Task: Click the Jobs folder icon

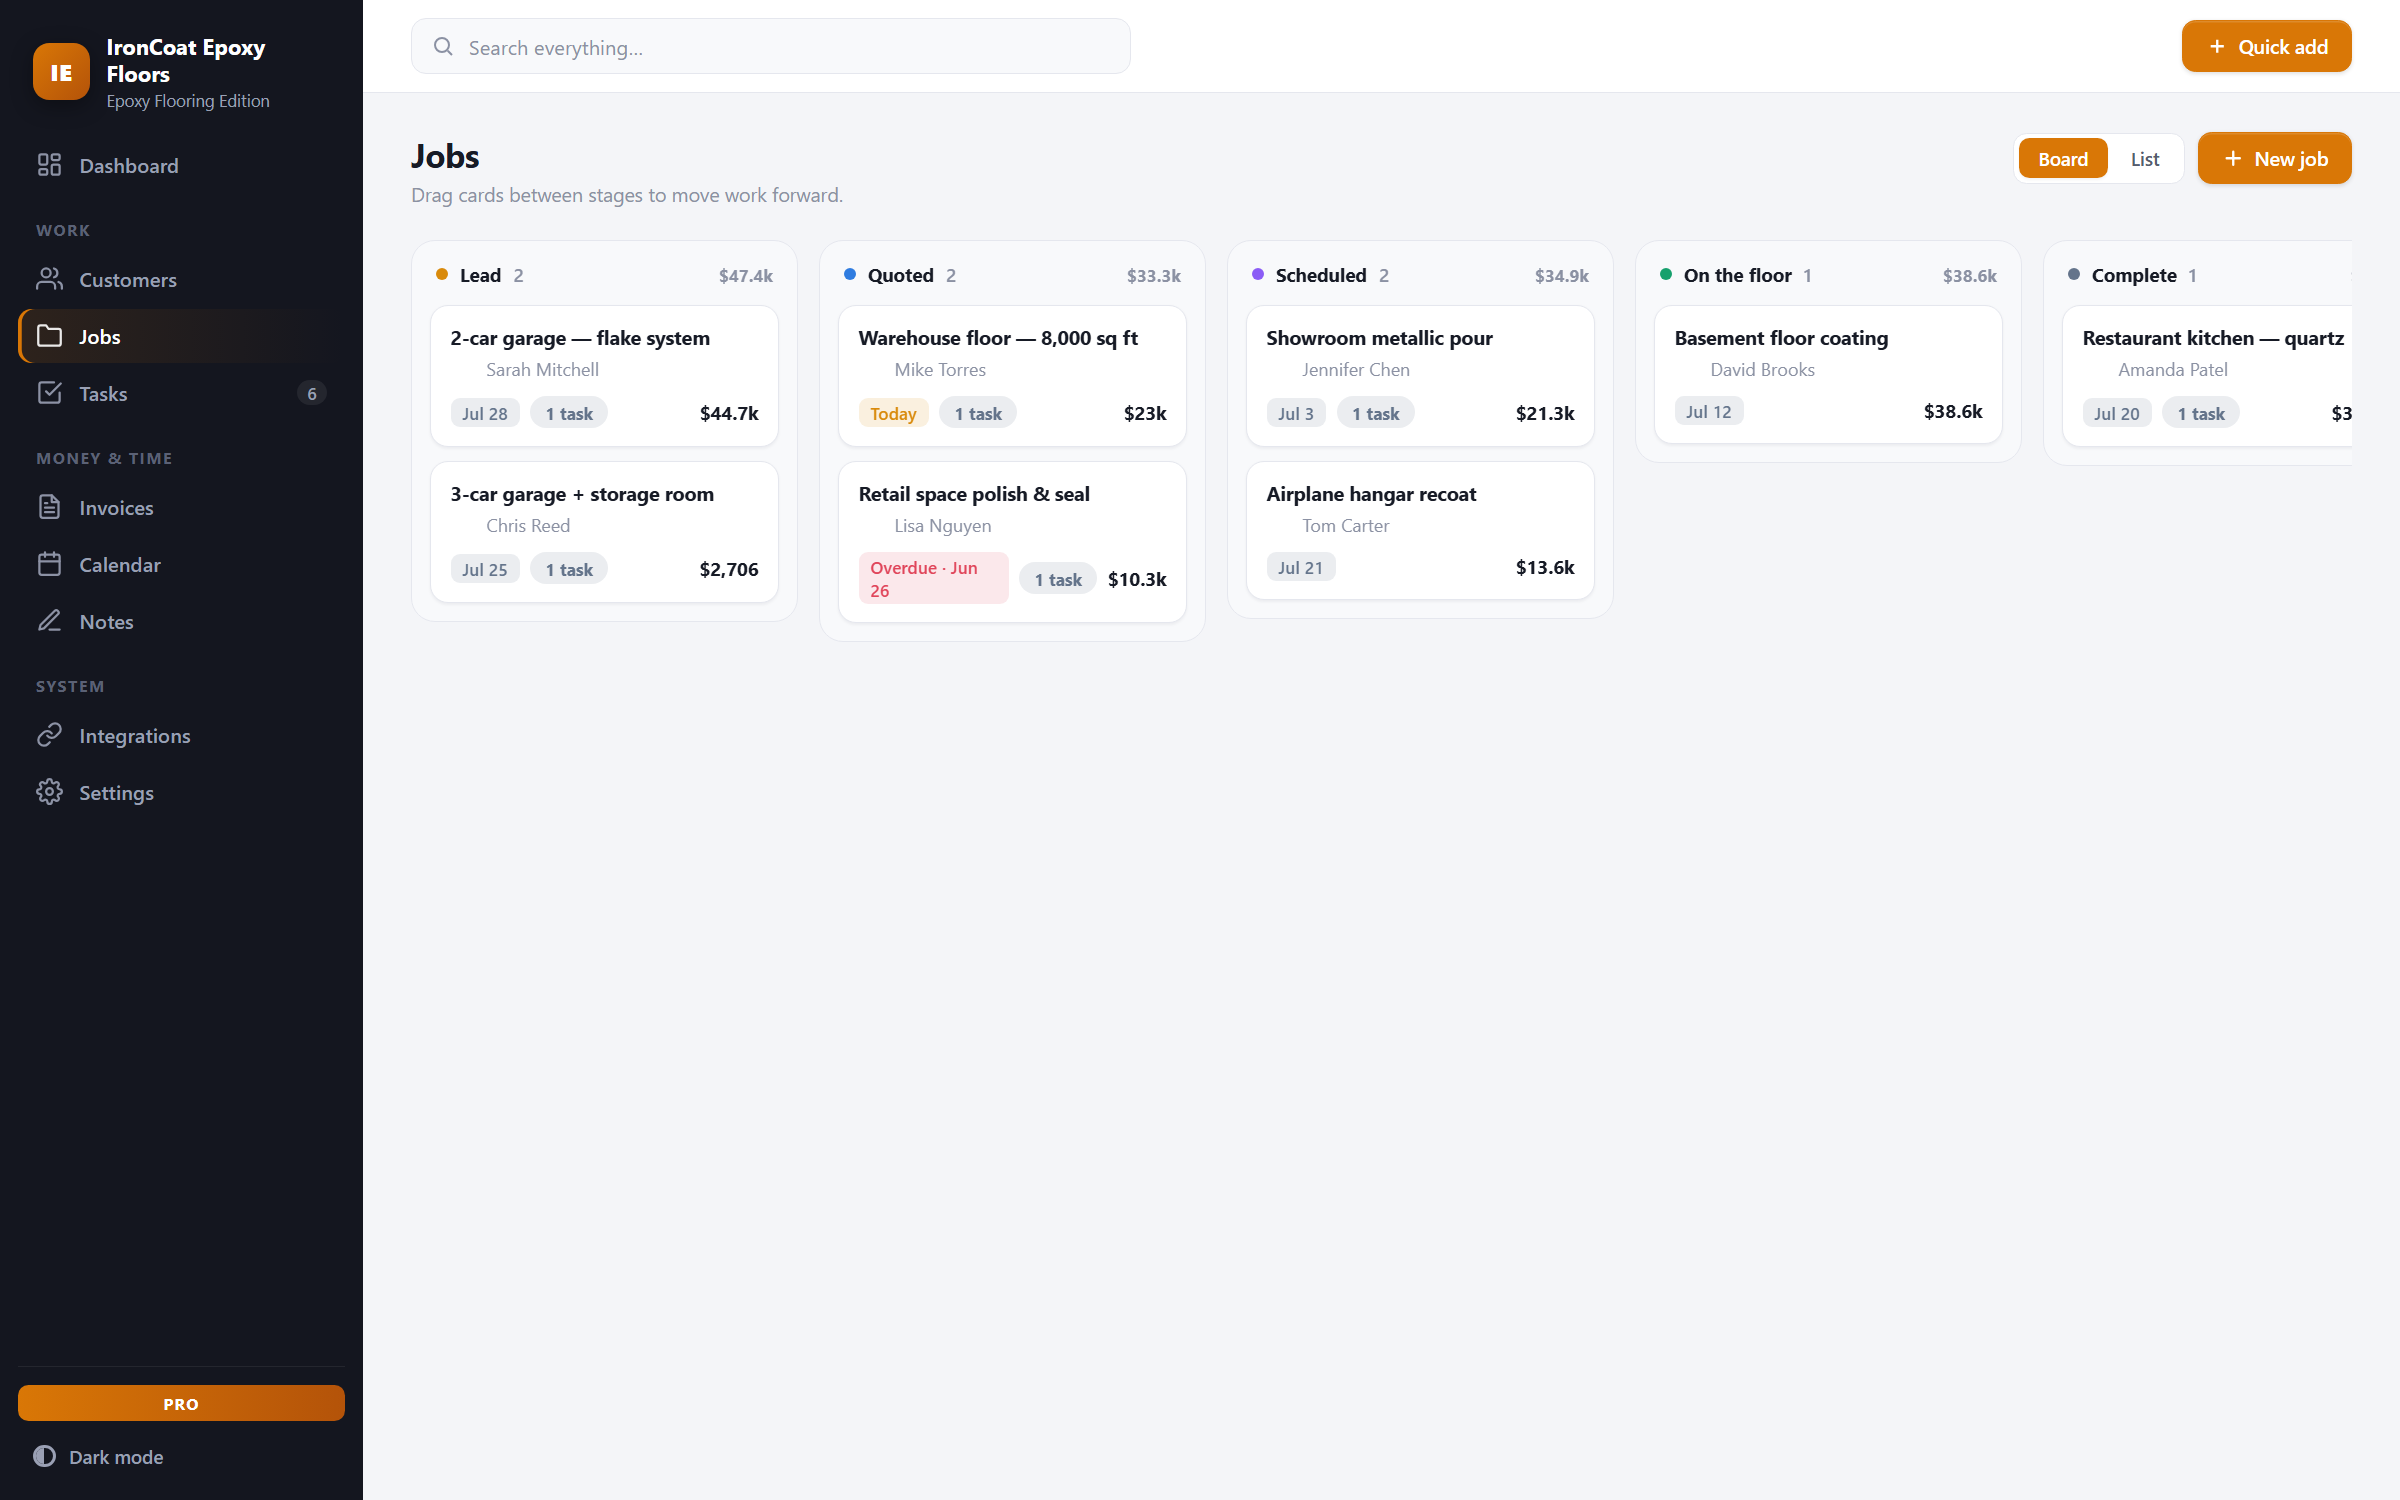Action: 49,336
